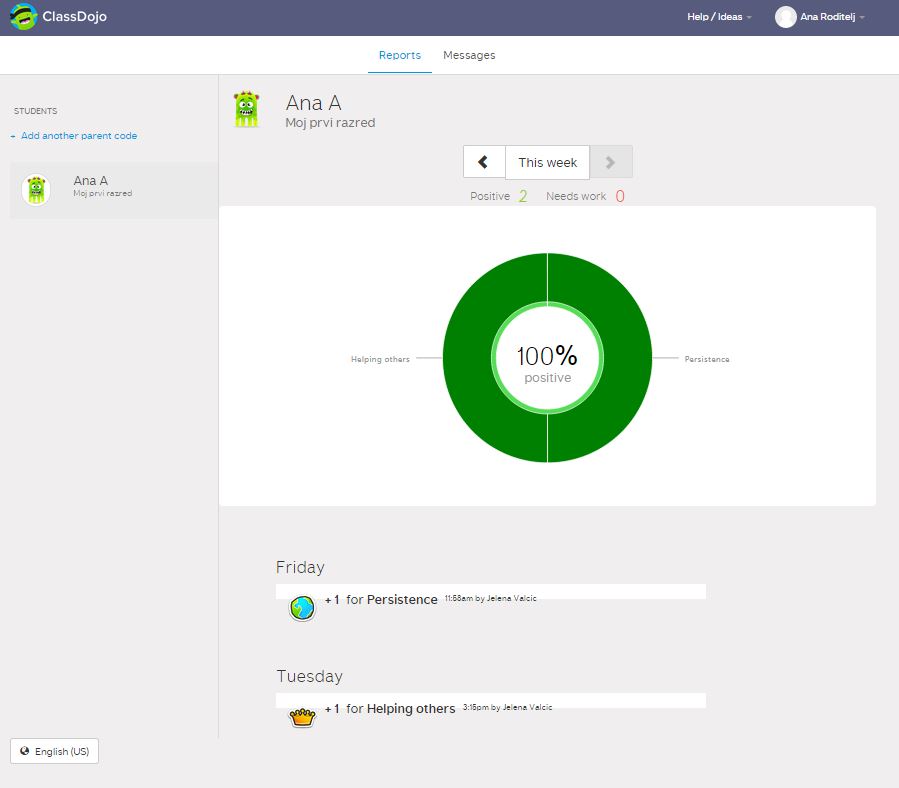
Task: Click the next week right arrow
Action: click(x=611, y=162)
